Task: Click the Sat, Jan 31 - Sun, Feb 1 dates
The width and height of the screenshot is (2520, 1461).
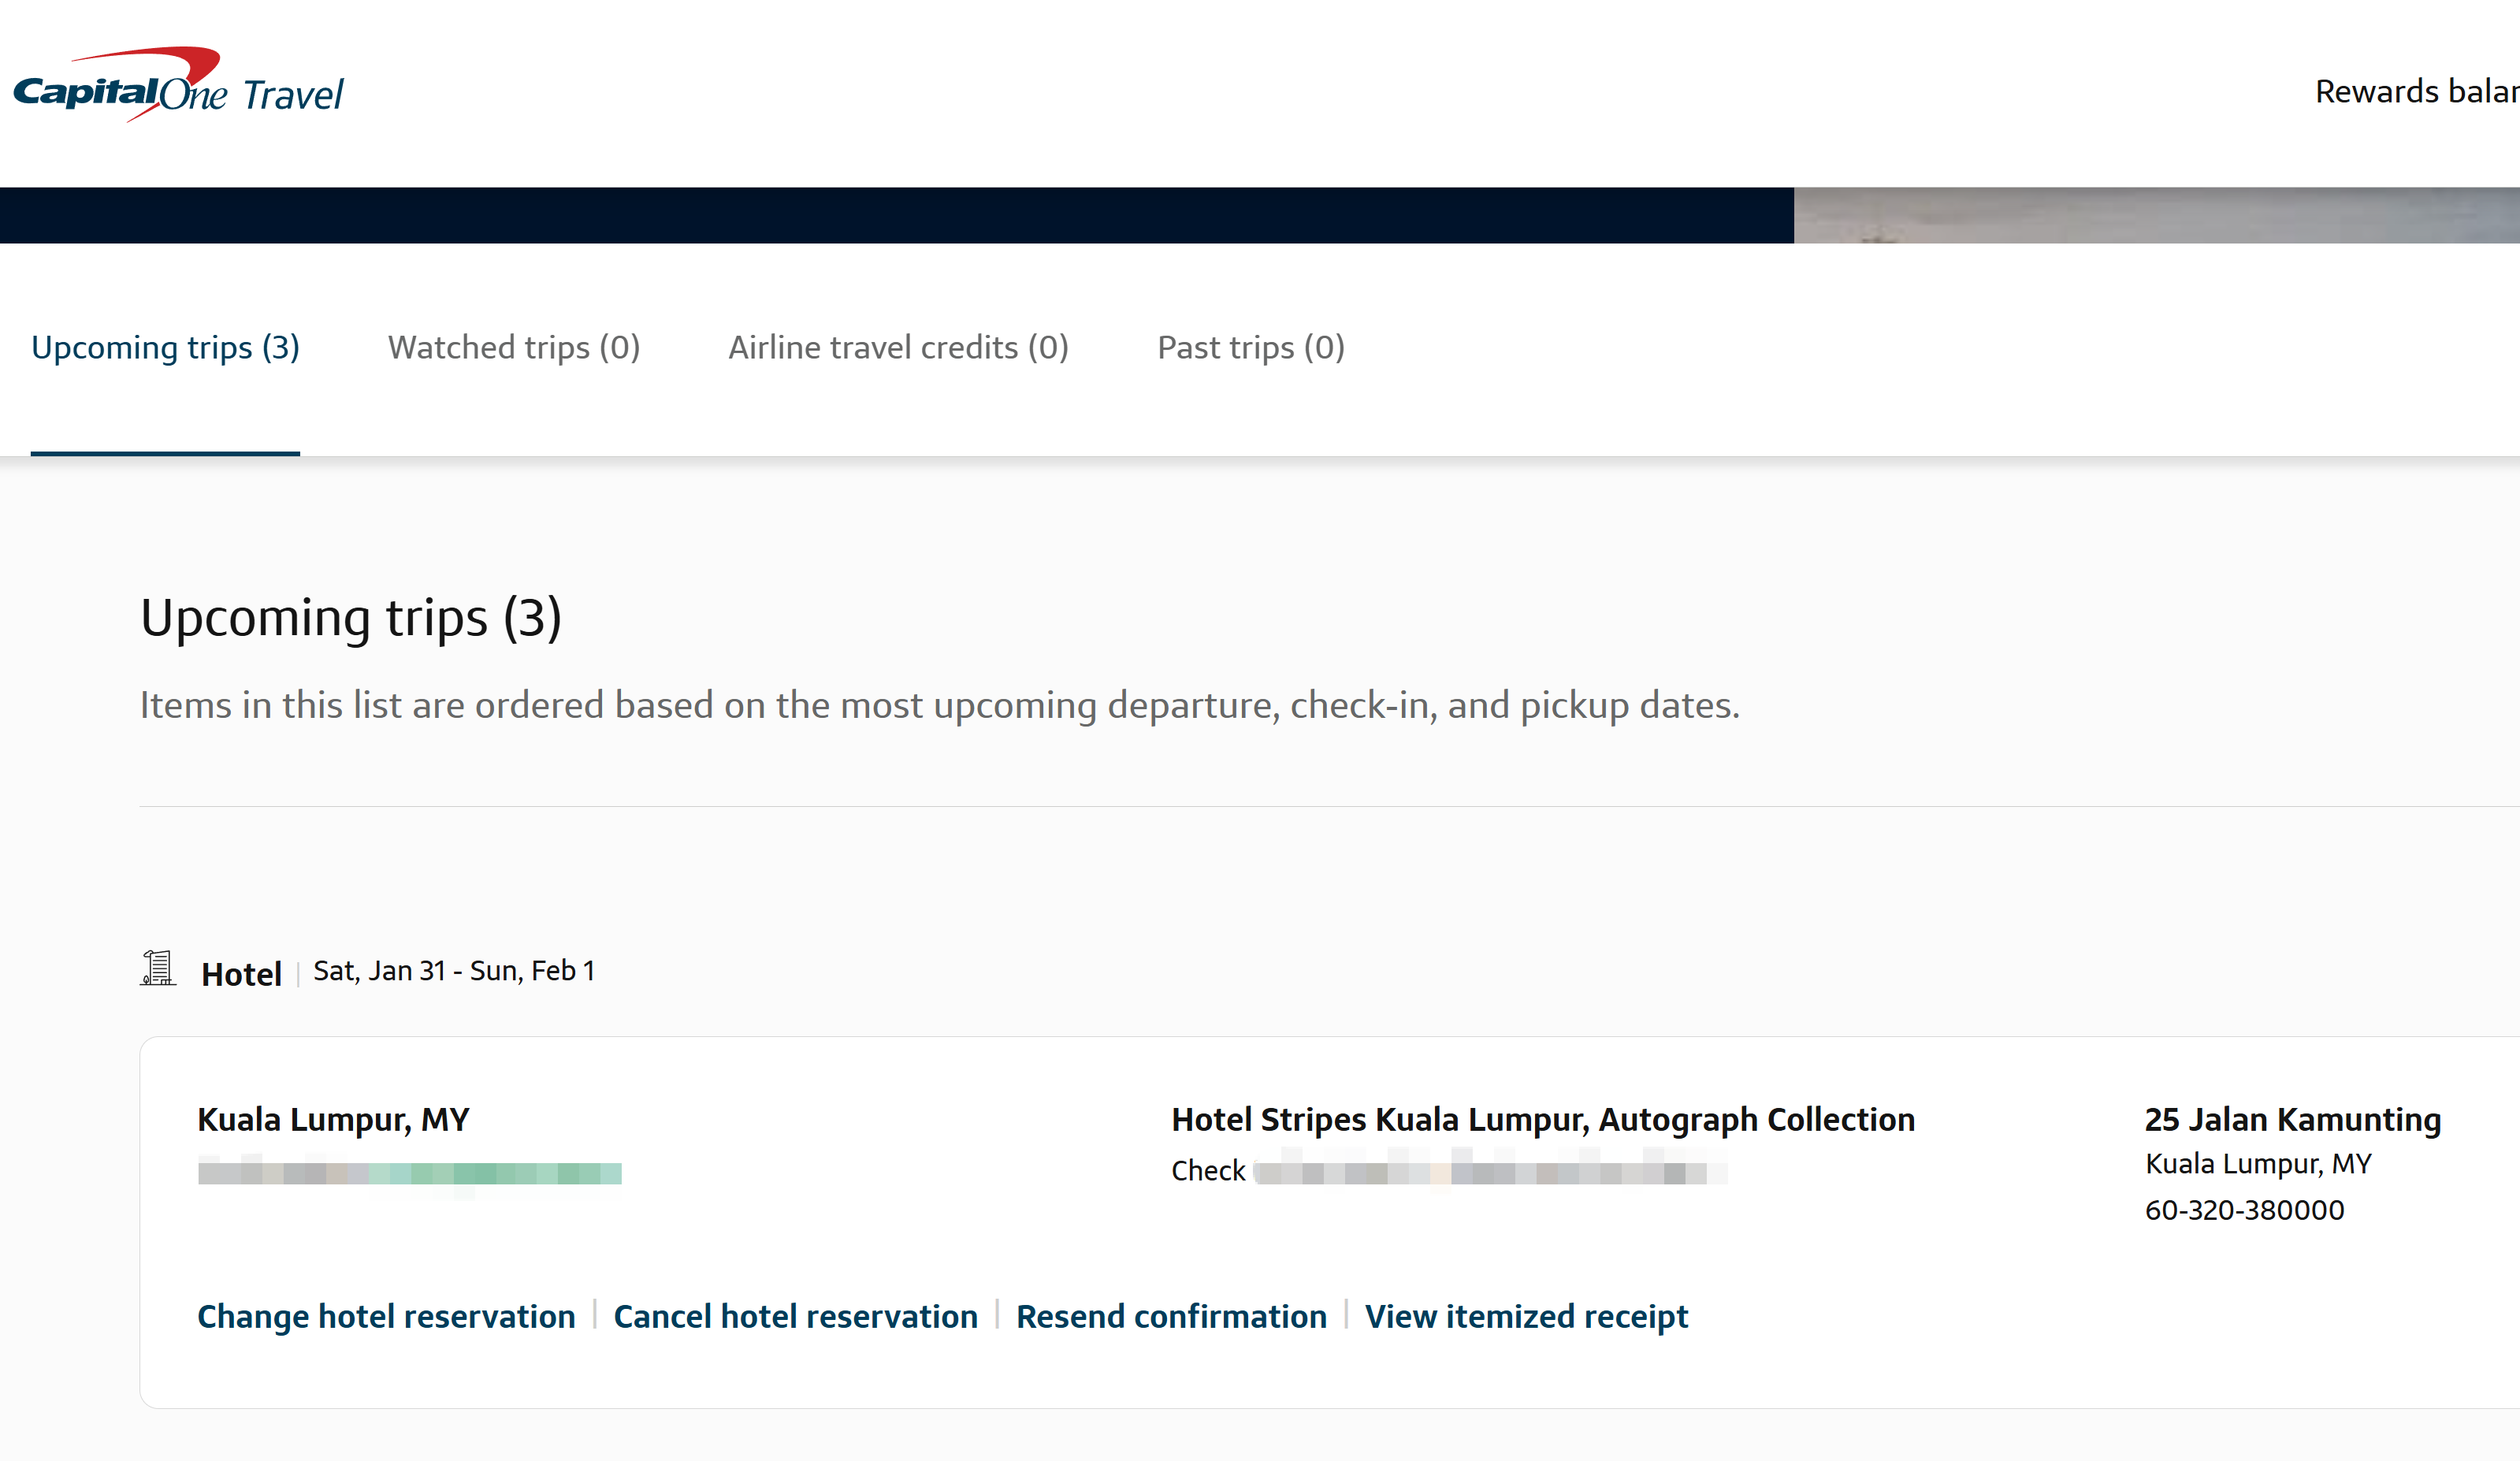Action: tap(454, 971)
